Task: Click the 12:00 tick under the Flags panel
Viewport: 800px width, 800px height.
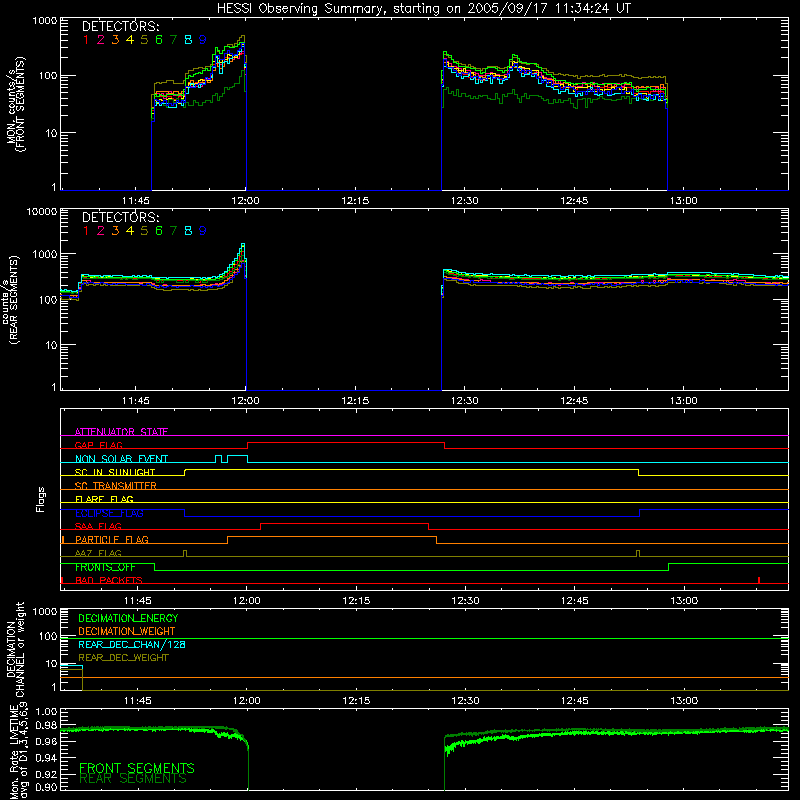Action: pyautogui.click(x=246, y=601)
